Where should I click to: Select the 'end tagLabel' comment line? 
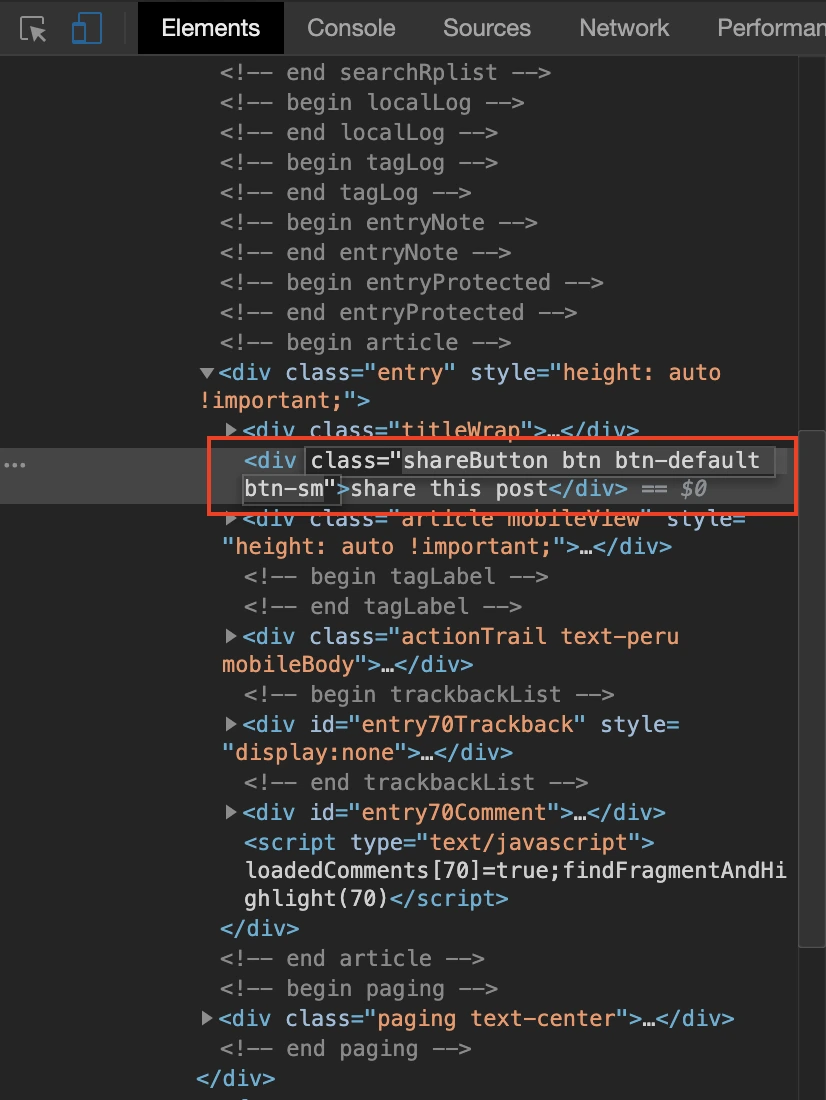tap(382, 606)
